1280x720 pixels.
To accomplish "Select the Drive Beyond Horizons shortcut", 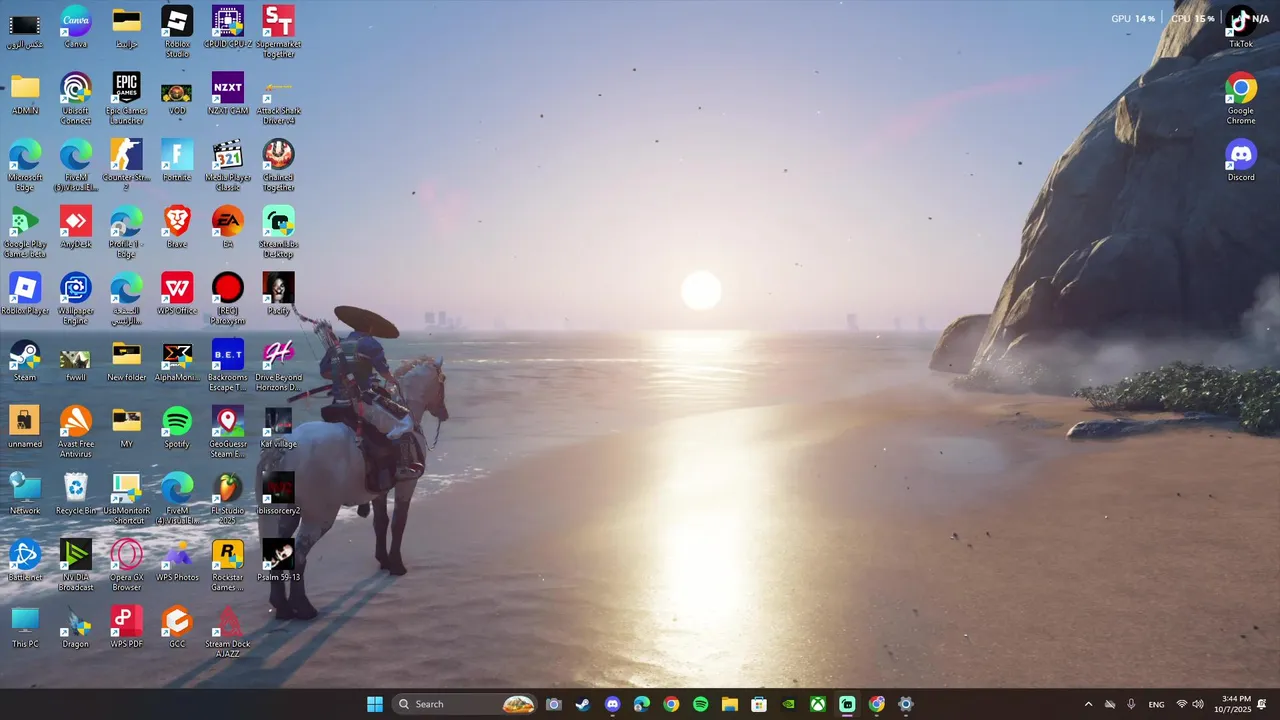I will [x=278, y=365].
